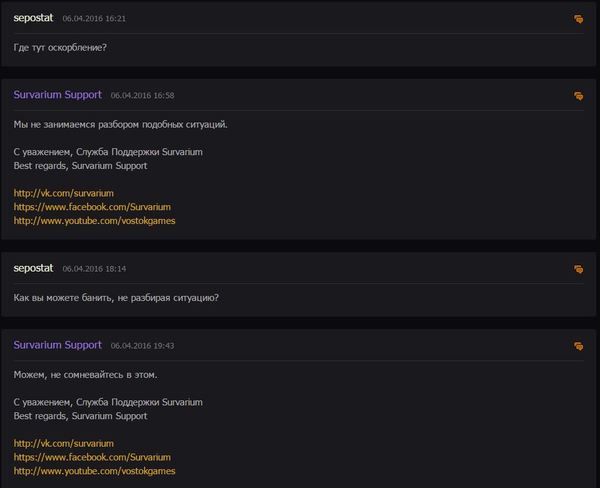Click the 06.04.2016 19:43 timestamp

click(x=142, y=346)
